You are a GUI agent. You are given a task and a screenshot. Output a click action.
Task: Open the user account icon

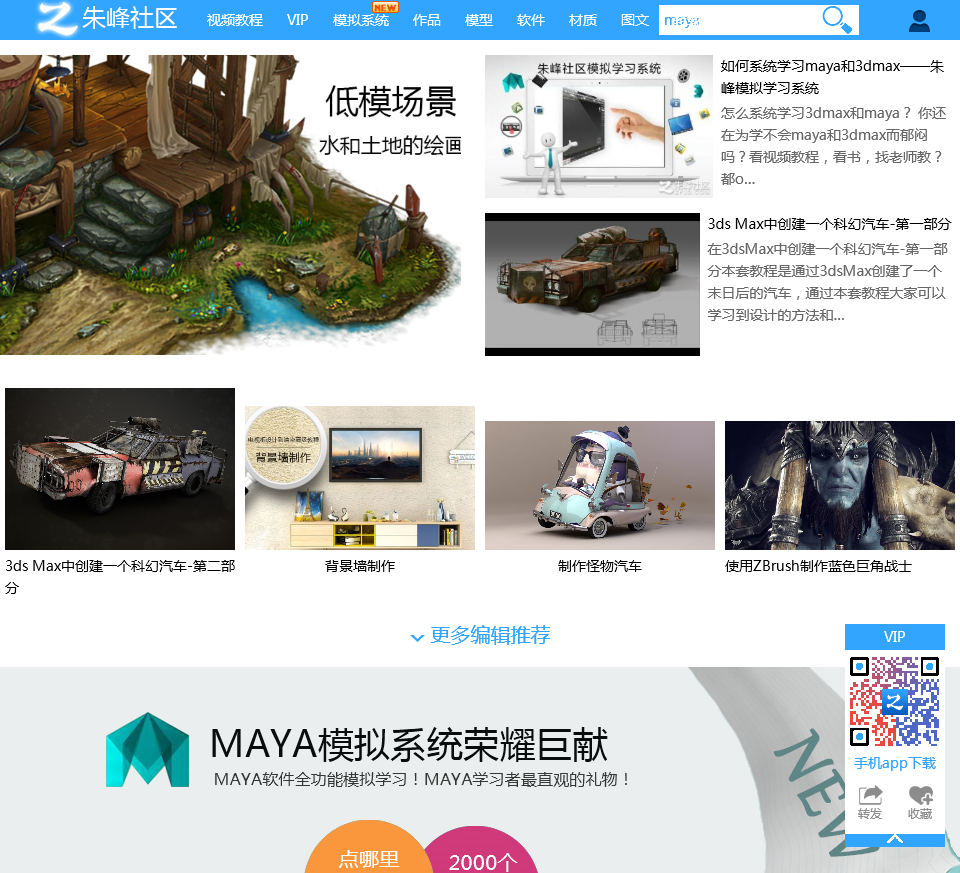click(919, 21)
